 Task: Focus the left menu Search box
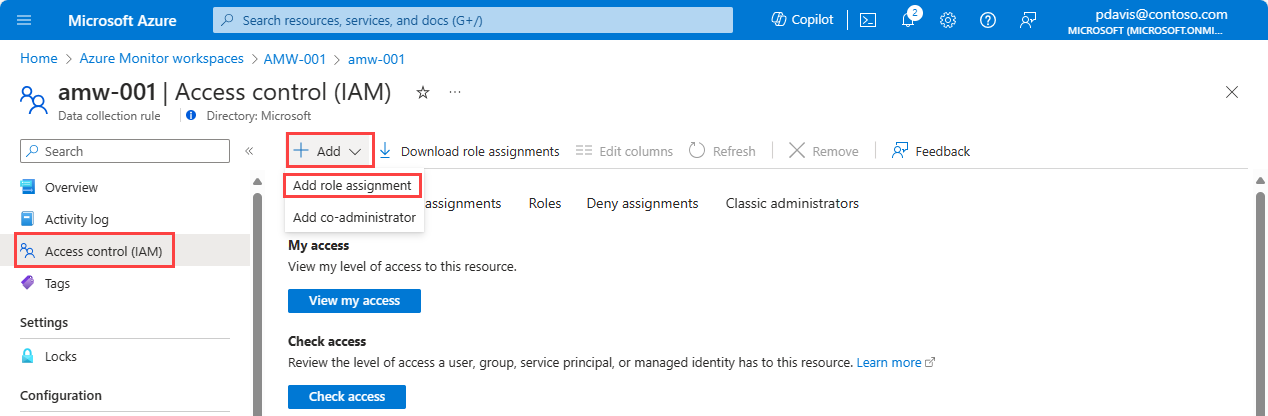tap(125, 151)
